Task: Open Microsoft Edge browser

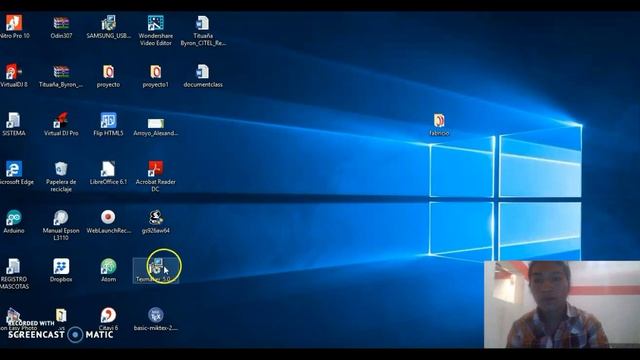Action: (x=14, y=169)
